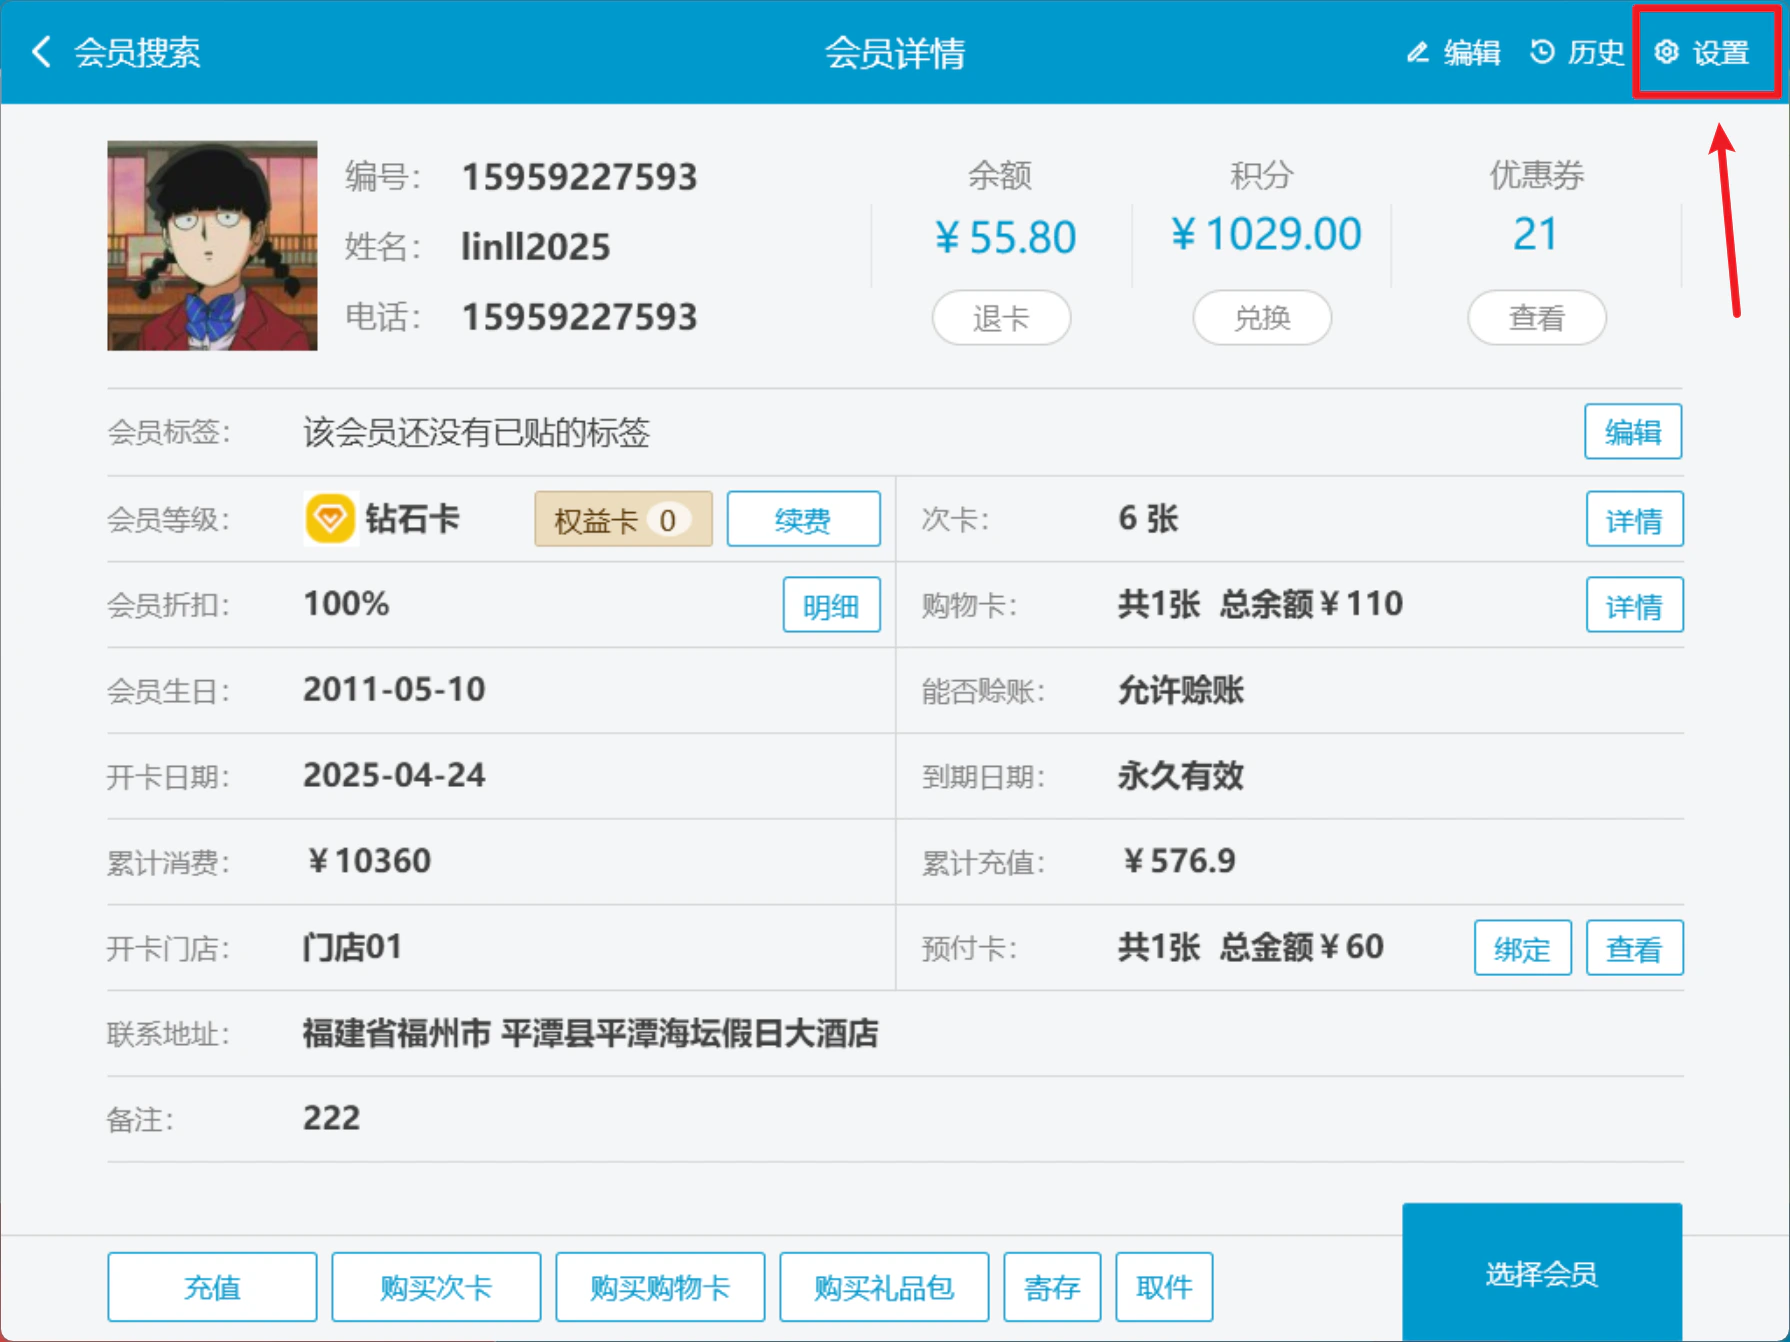Click 购买礼品包 button
The image size is (1790, 1342).
[884, 1287]
